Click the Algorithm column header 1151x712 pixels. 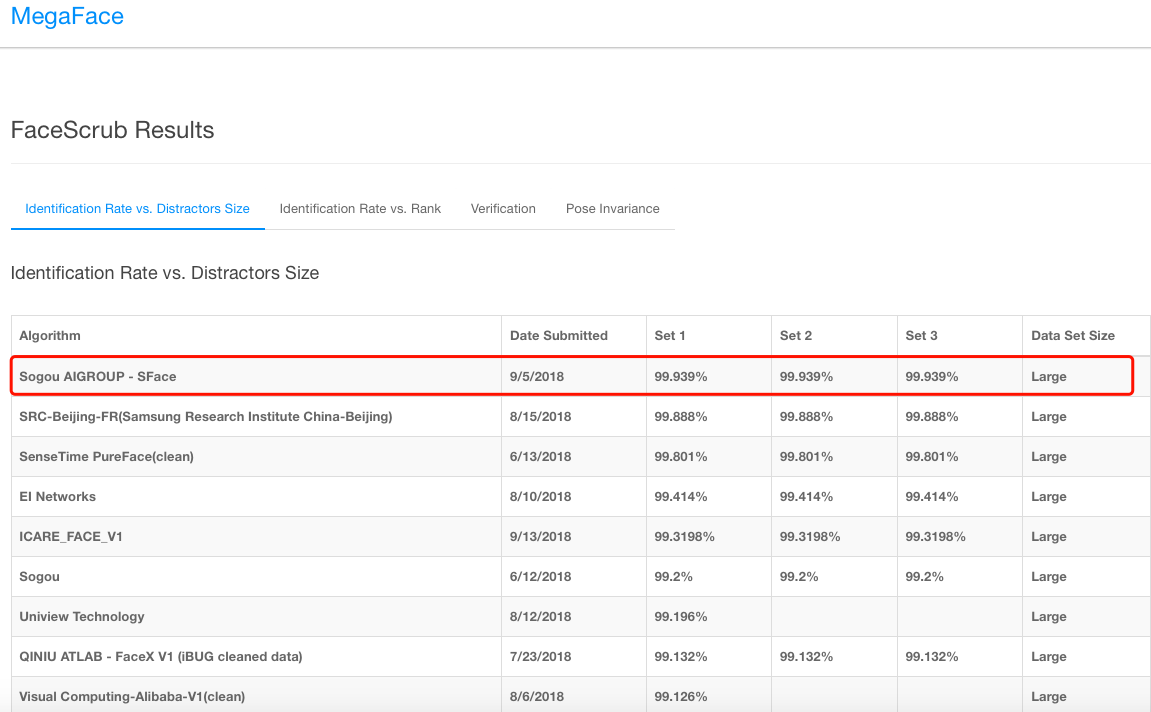50,336
